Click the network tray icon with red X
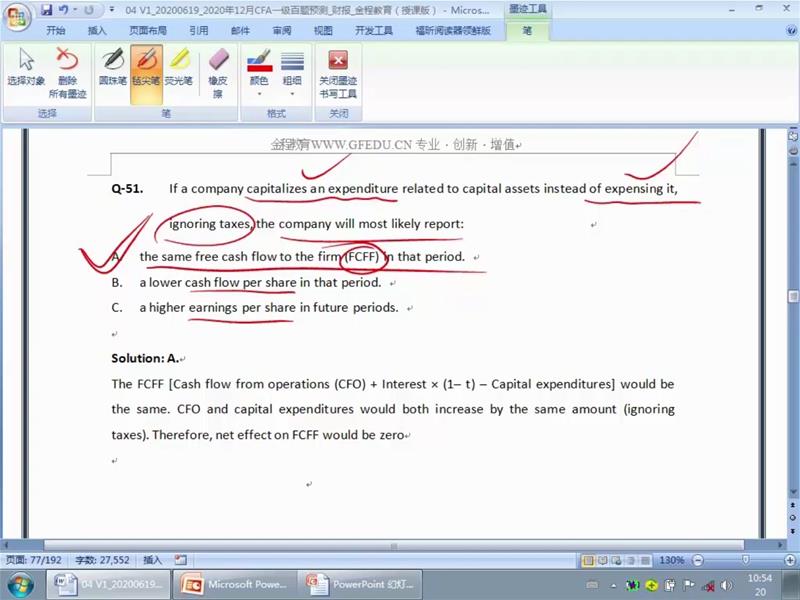The width and height of the screenshot is (800, 600). tap(708, 586)
